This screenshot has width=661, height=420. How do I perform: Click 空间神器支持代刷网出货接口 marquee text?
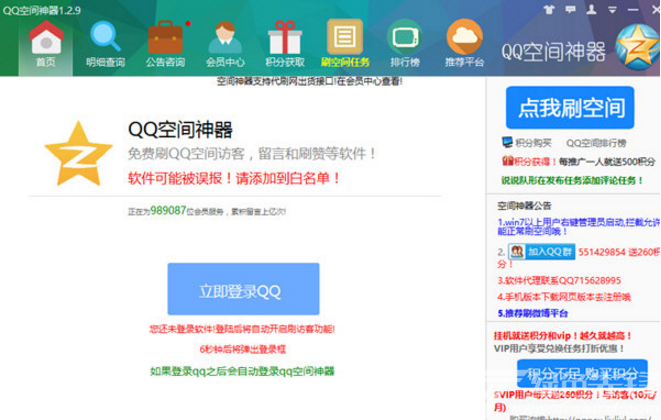pos(310,81)
